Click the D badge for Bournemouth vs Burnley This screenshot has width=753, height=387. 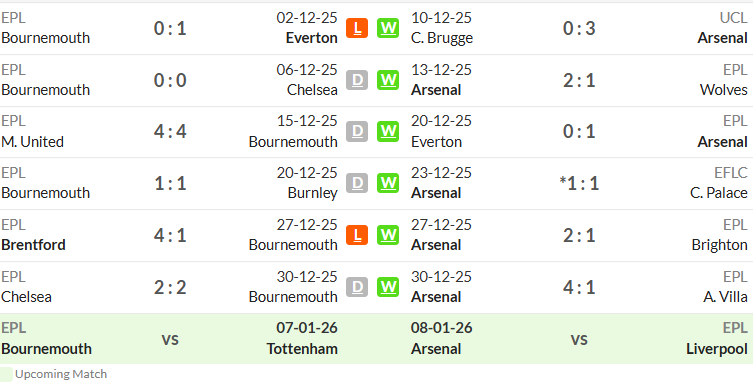[357, 183]
